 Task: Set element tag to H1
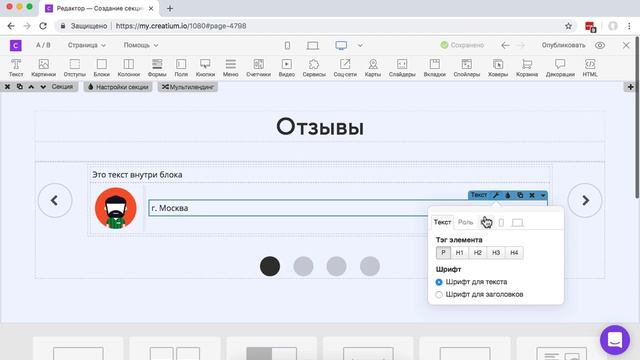[x=460, y=253]
